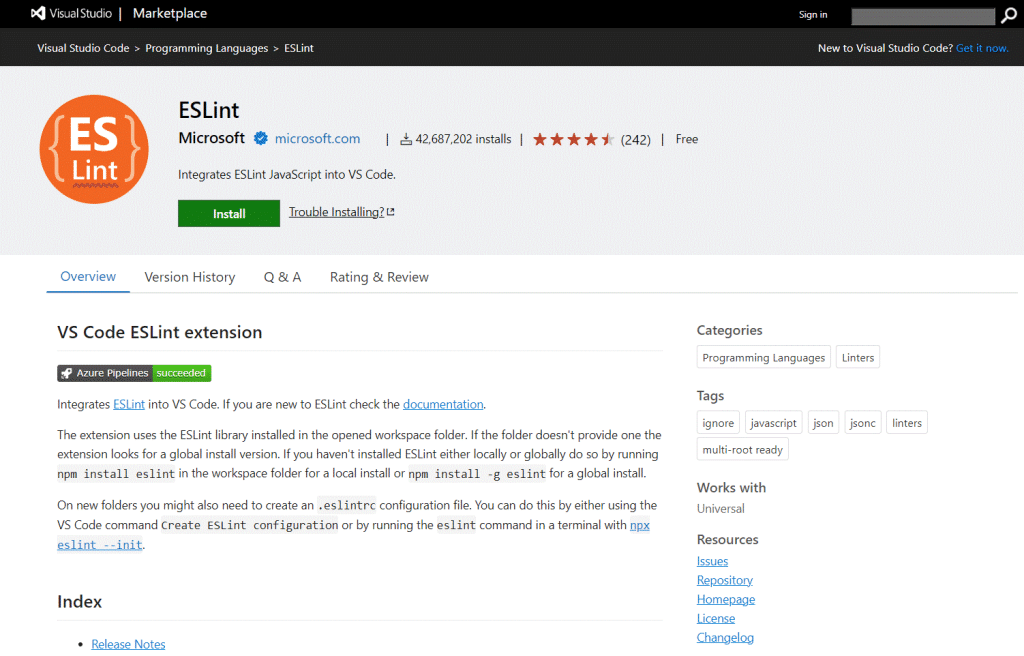Open the Q & A tab

pos(282,277)
